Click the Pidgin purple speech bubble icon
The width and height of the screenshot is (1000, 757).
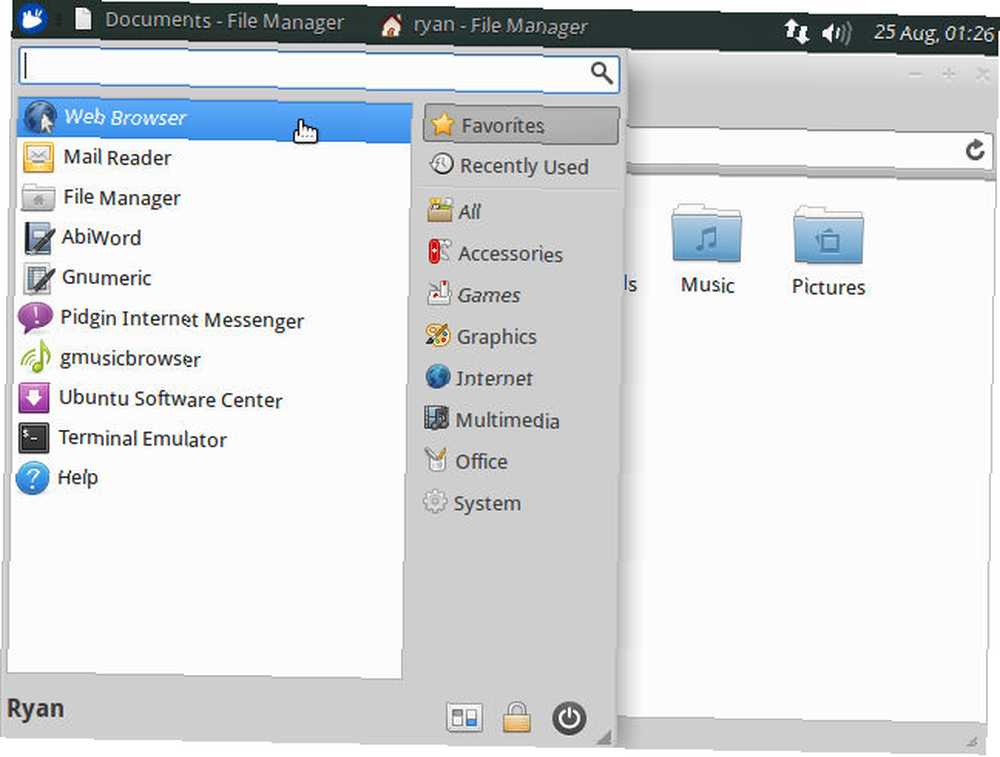(x=35, y=318)
